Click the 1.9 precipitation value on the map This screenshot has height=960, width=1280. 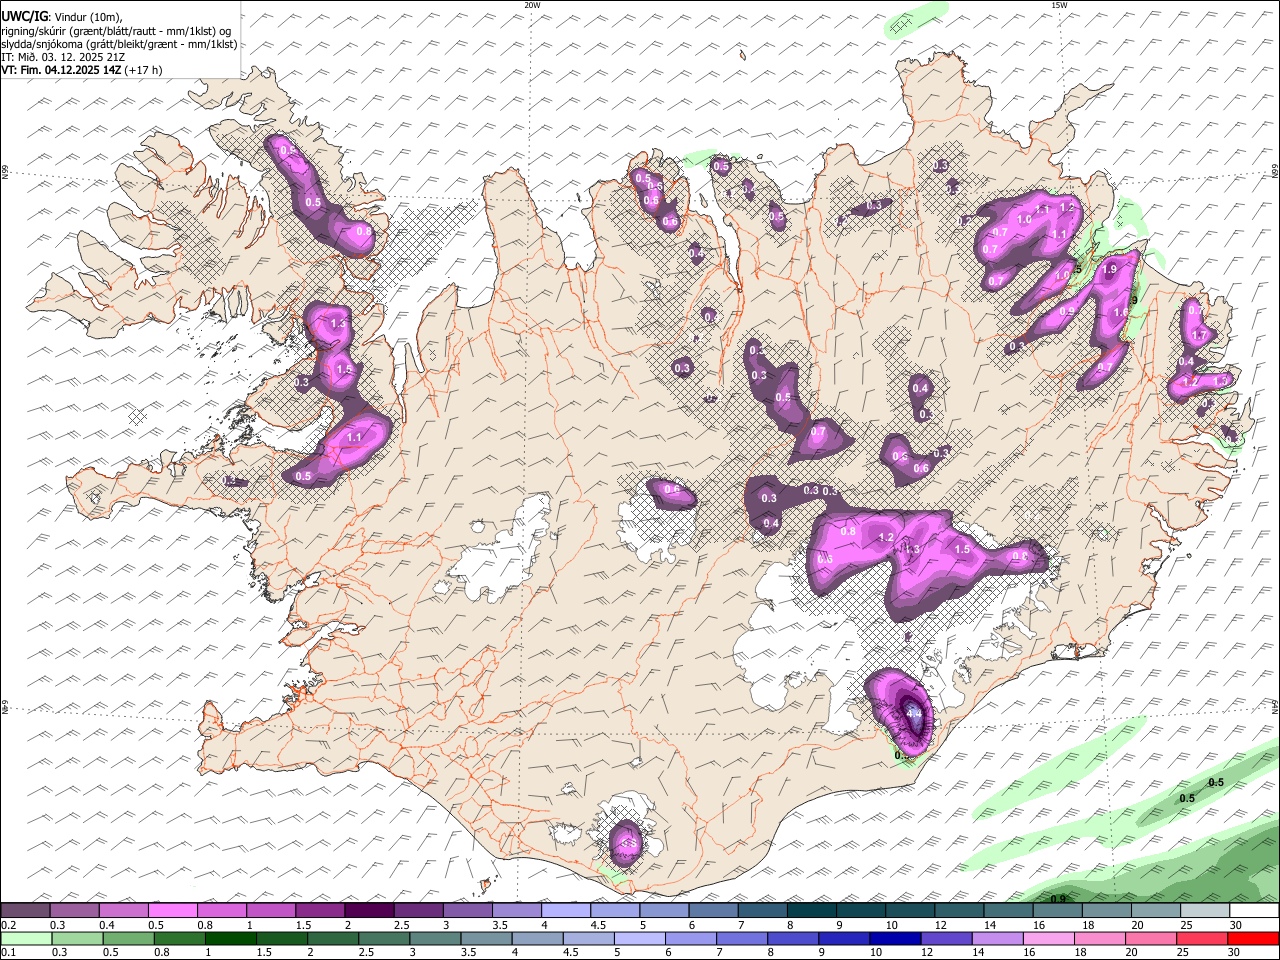coord(1109,270)
